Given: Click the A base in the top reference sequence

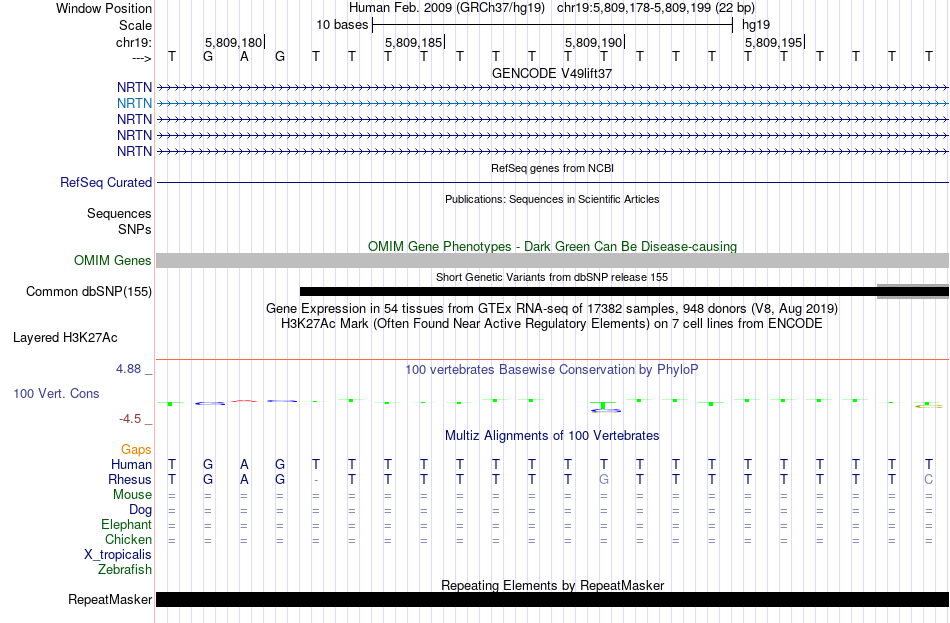Looking at the screenshot, I should click(244, 57).
